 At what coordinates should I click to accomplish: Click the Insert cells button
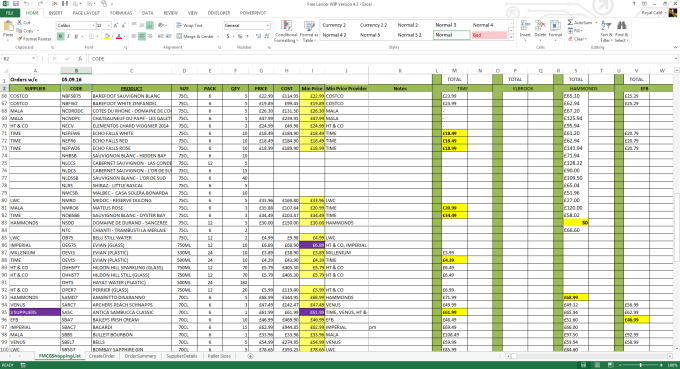coord(525,30)
